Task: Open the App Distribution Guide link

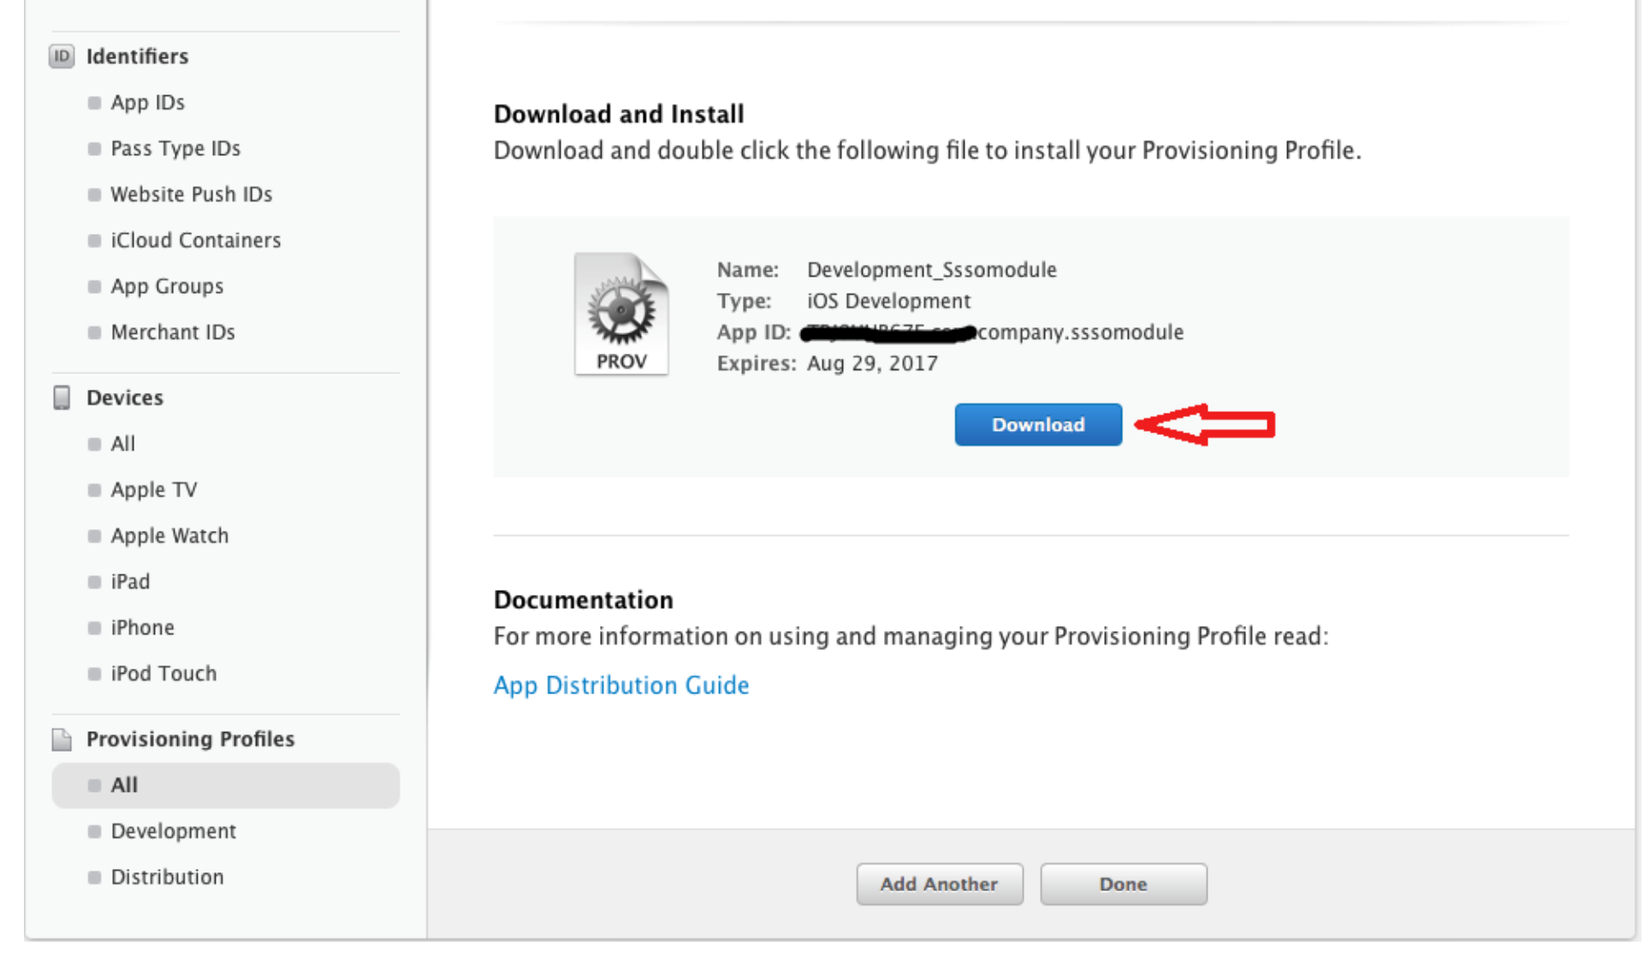Action: (621, 685)
